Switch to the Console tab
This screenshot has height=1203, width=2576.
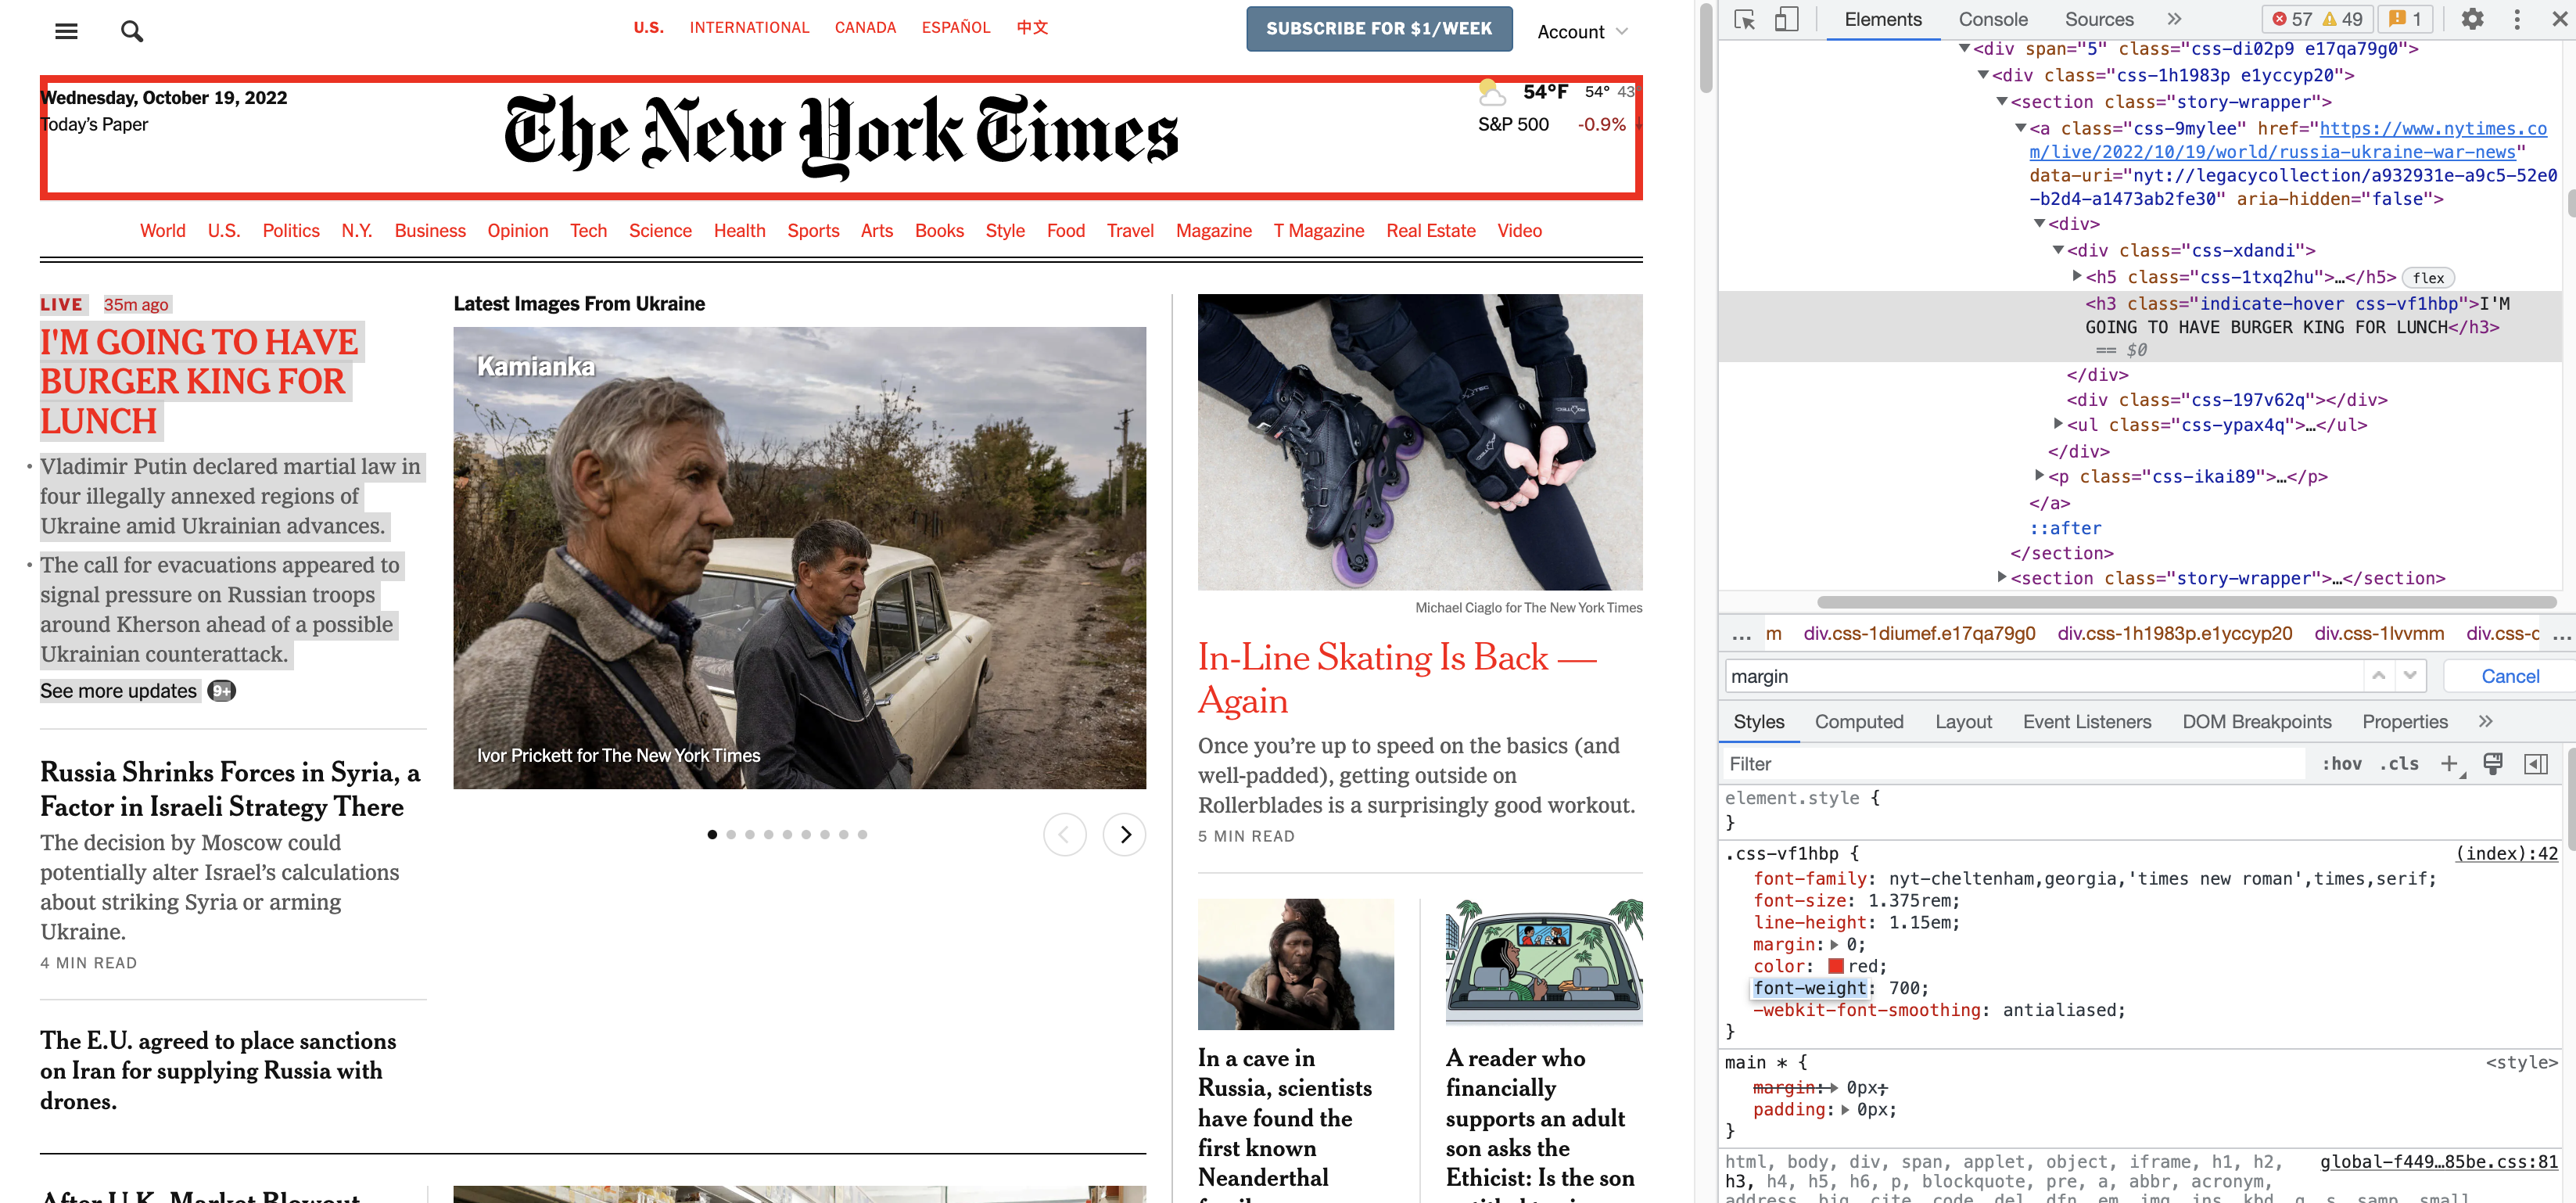[x=1993, y=19]
